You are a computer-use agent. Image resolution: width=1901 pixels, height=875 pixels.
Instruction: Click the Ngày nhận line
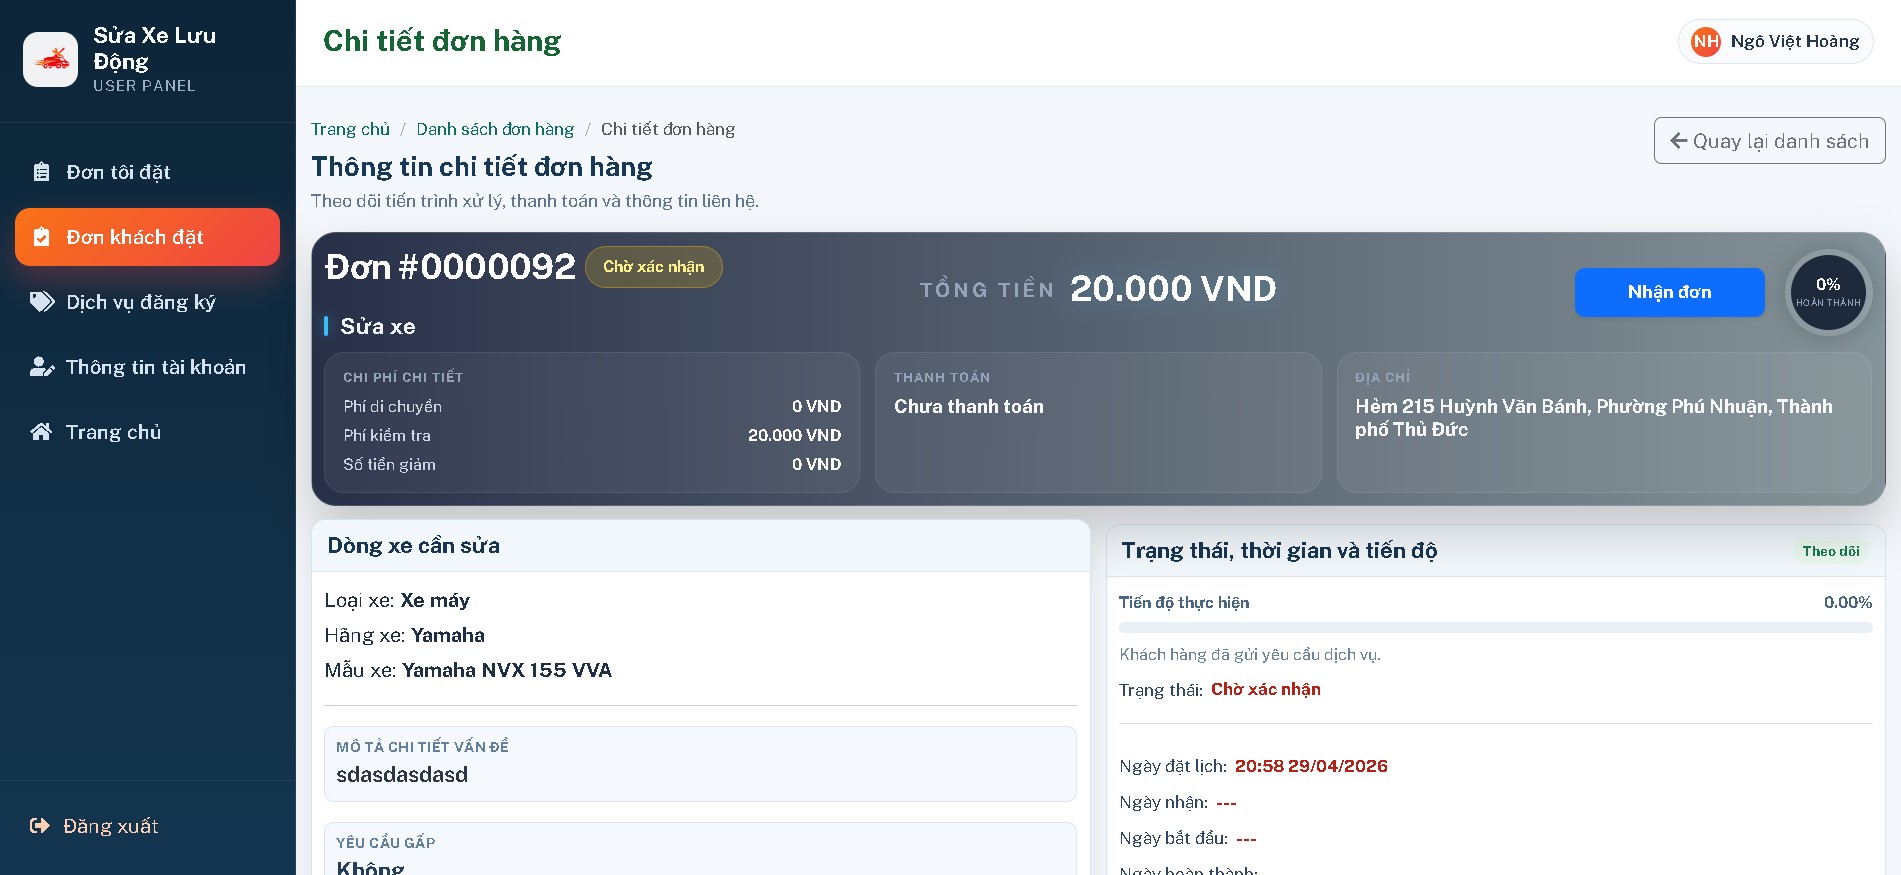(x=1178, y=802)
